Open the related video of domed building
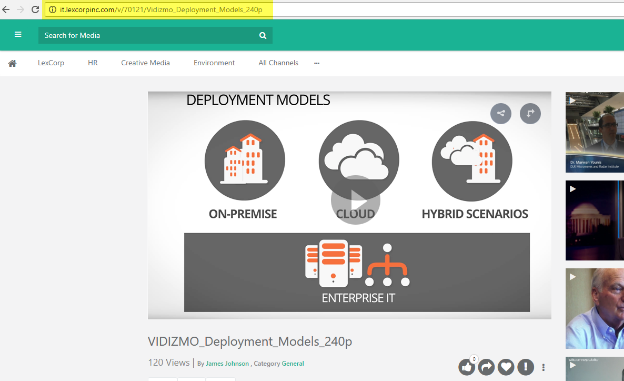This screenshot has width=624, height=381. tap(595, 220)
